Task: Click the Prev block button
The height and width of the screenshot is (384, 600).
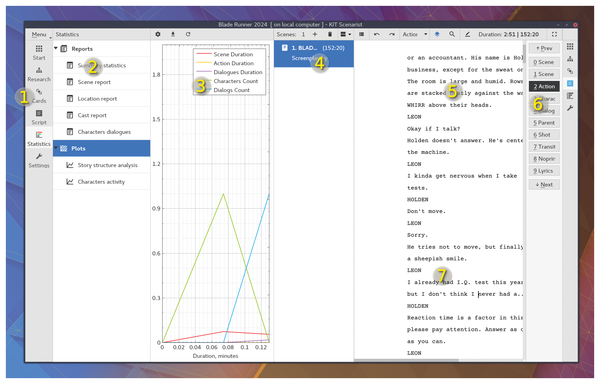Action: 544,48
